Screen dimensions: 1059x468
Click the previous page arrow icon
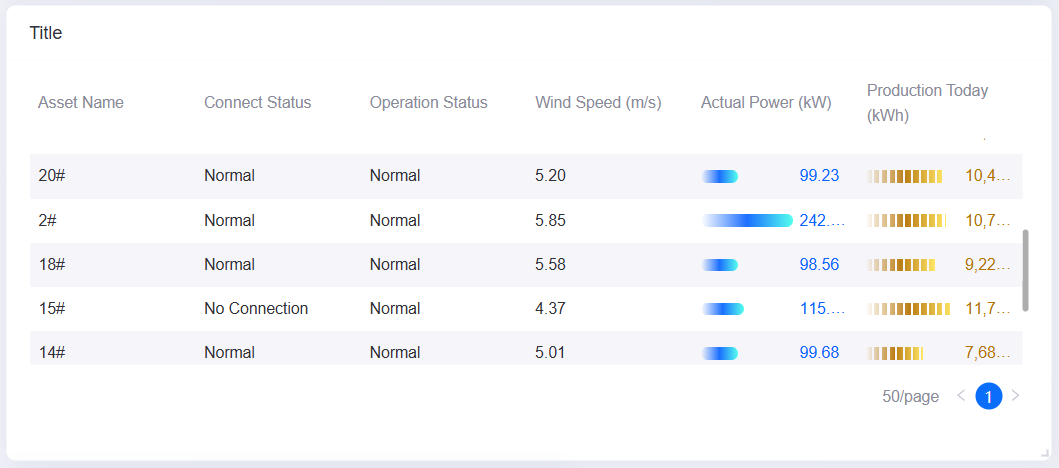tap(961, 396)
